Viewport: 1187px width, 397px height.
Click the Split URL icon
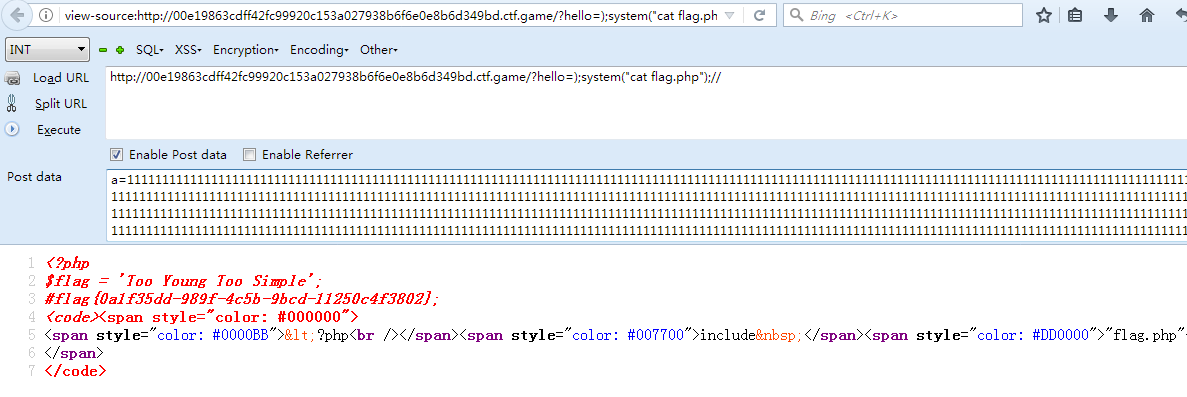point(12,104)
